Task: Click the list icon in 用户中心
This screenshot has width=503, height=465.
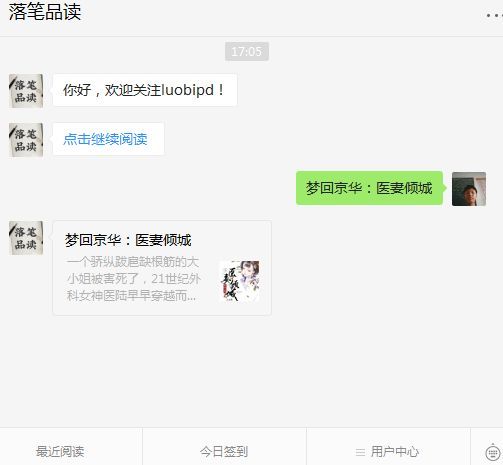Action: click(x=360, y=452)
